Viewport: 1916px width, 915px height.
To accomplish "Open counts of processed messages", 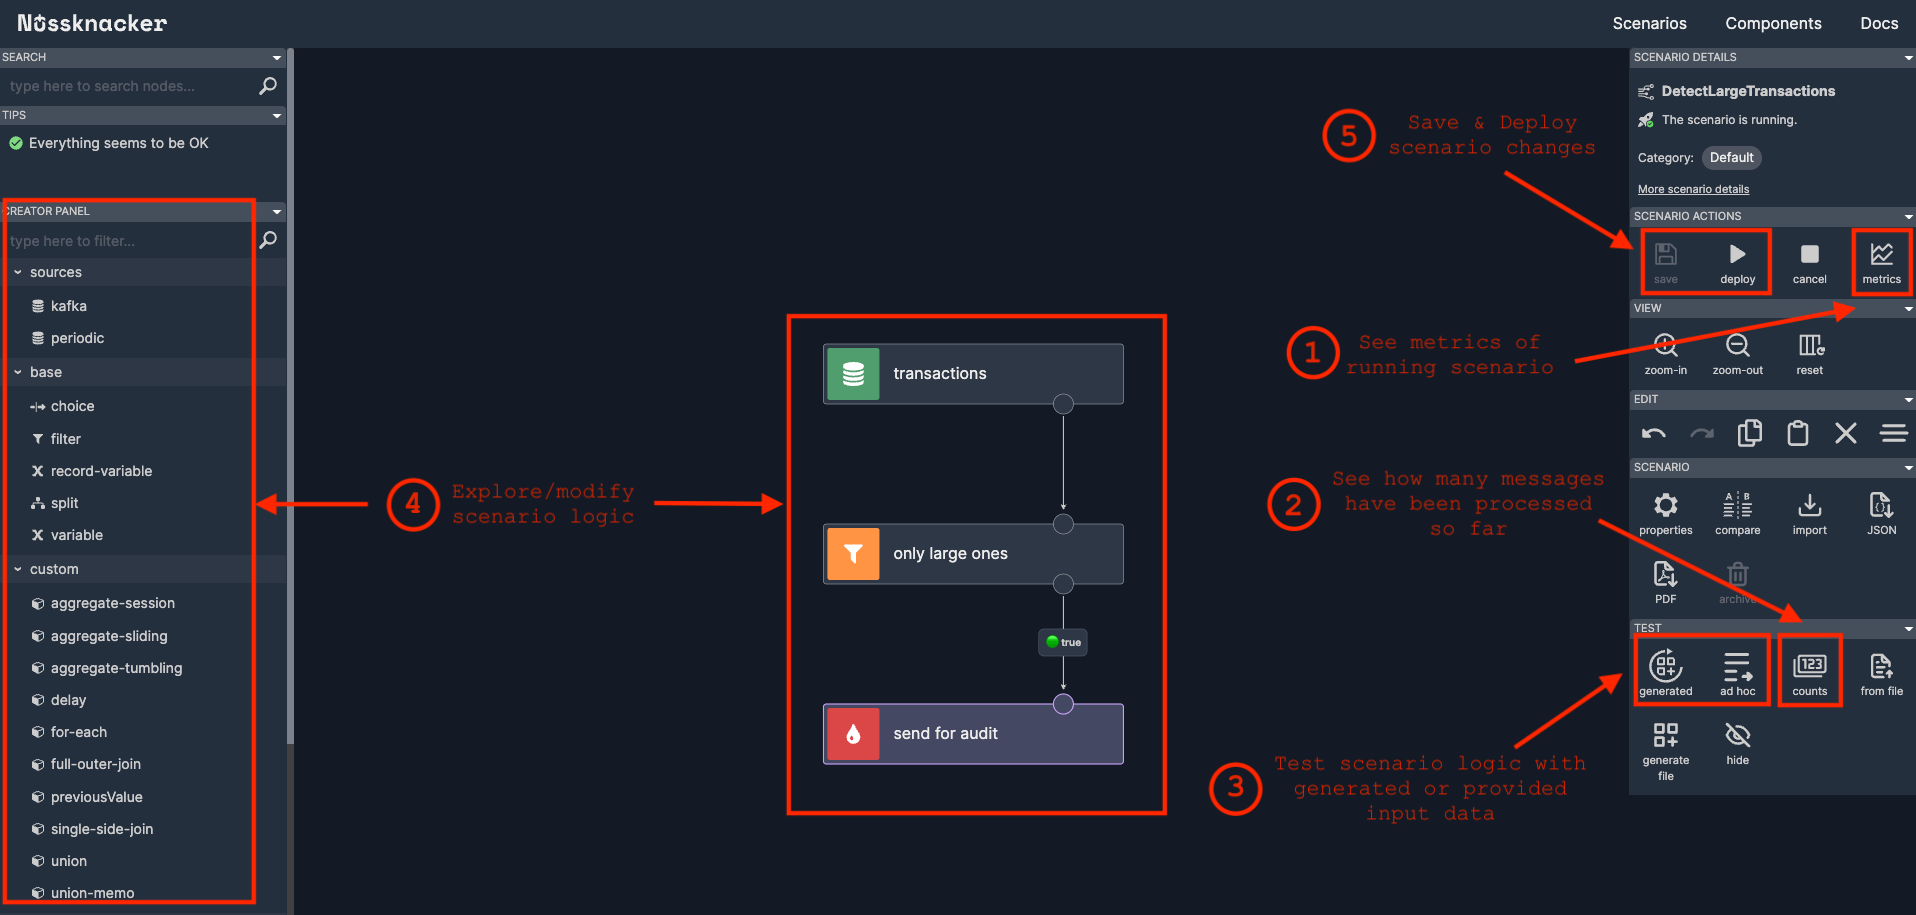I will click(1810, 668).
